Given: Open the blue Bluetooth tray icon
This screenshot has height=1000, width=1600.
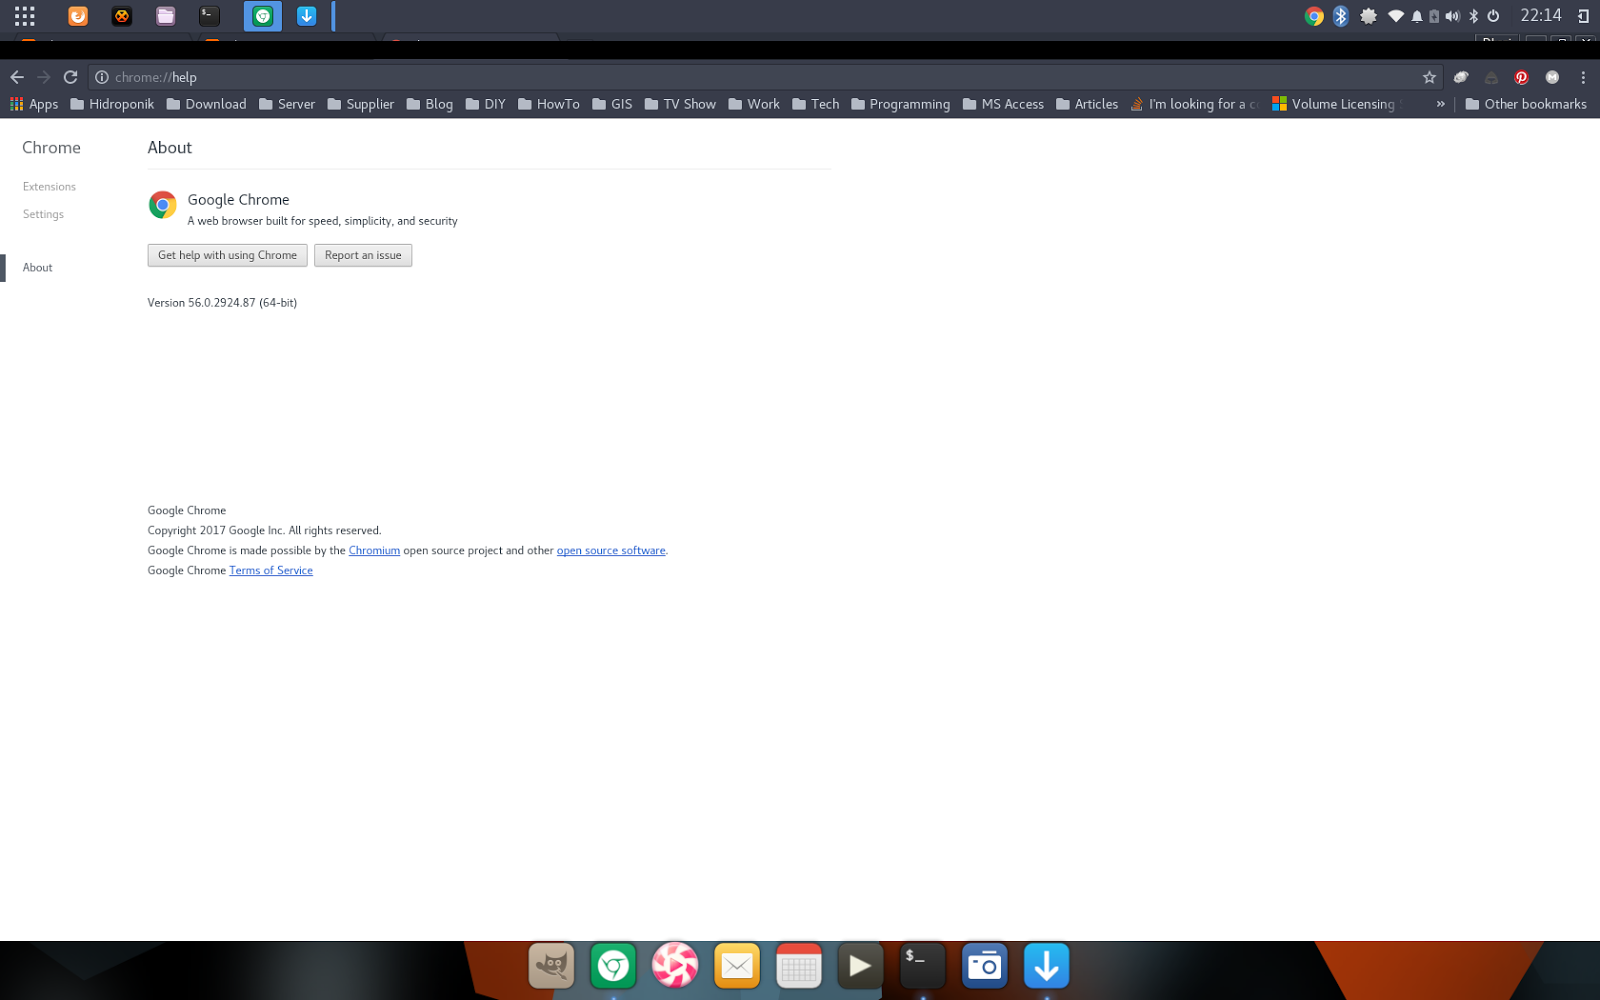Looking at the screenshot, I should pos(1341,16).
